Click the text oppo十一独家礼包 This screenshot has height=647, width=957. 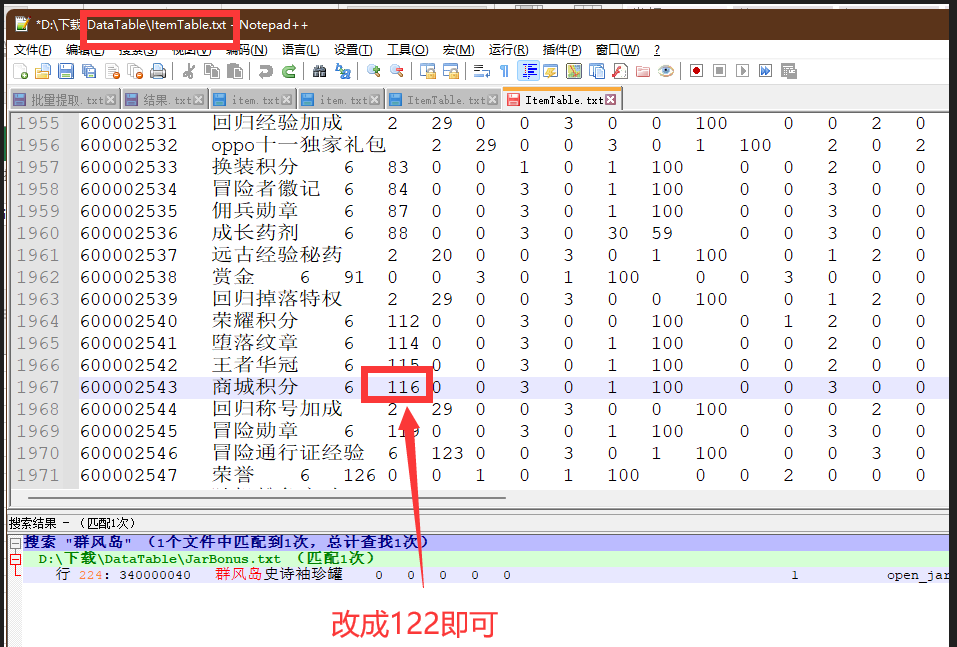298,145
